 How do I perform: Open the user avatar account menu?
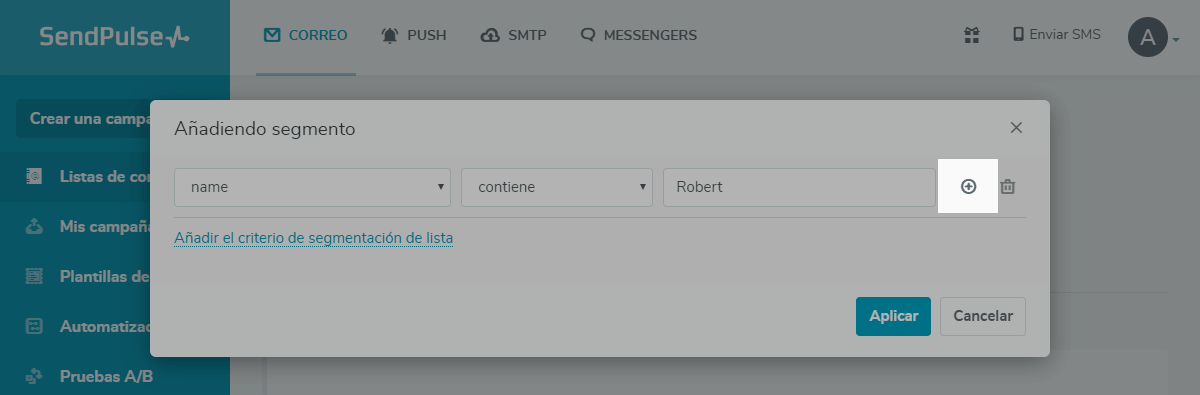point(1148,38)
